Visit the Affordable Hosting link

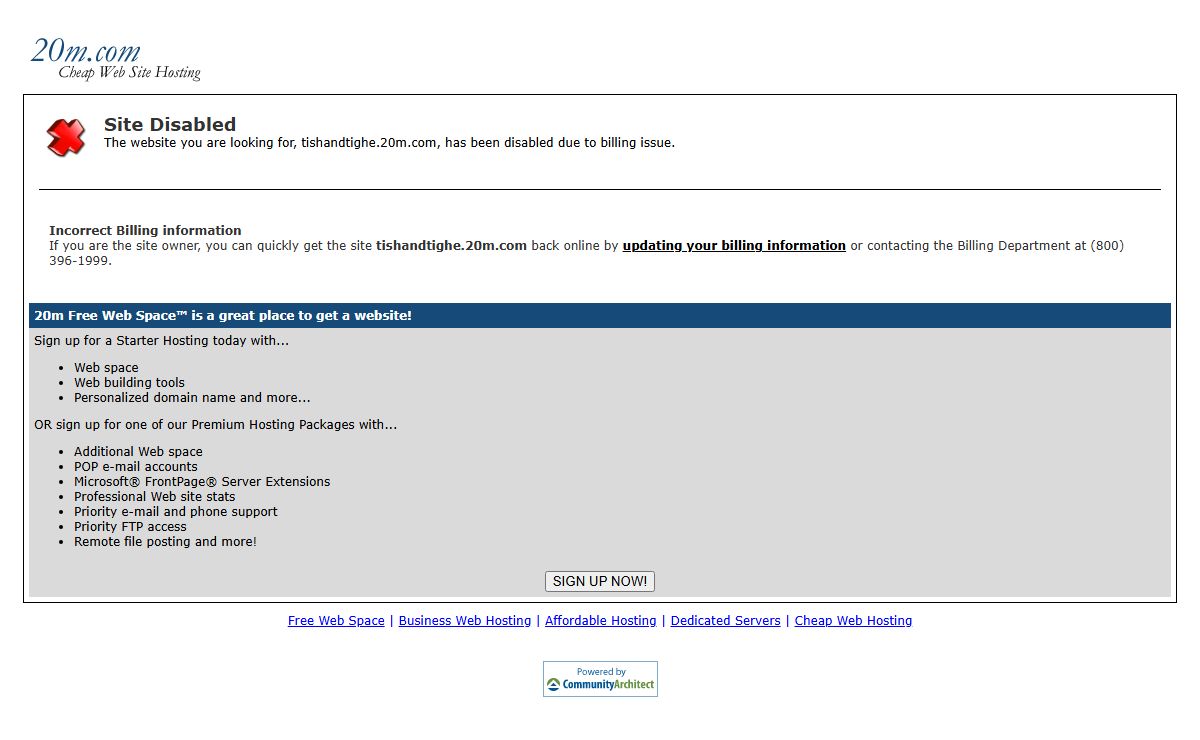click(x=601, y=621)
